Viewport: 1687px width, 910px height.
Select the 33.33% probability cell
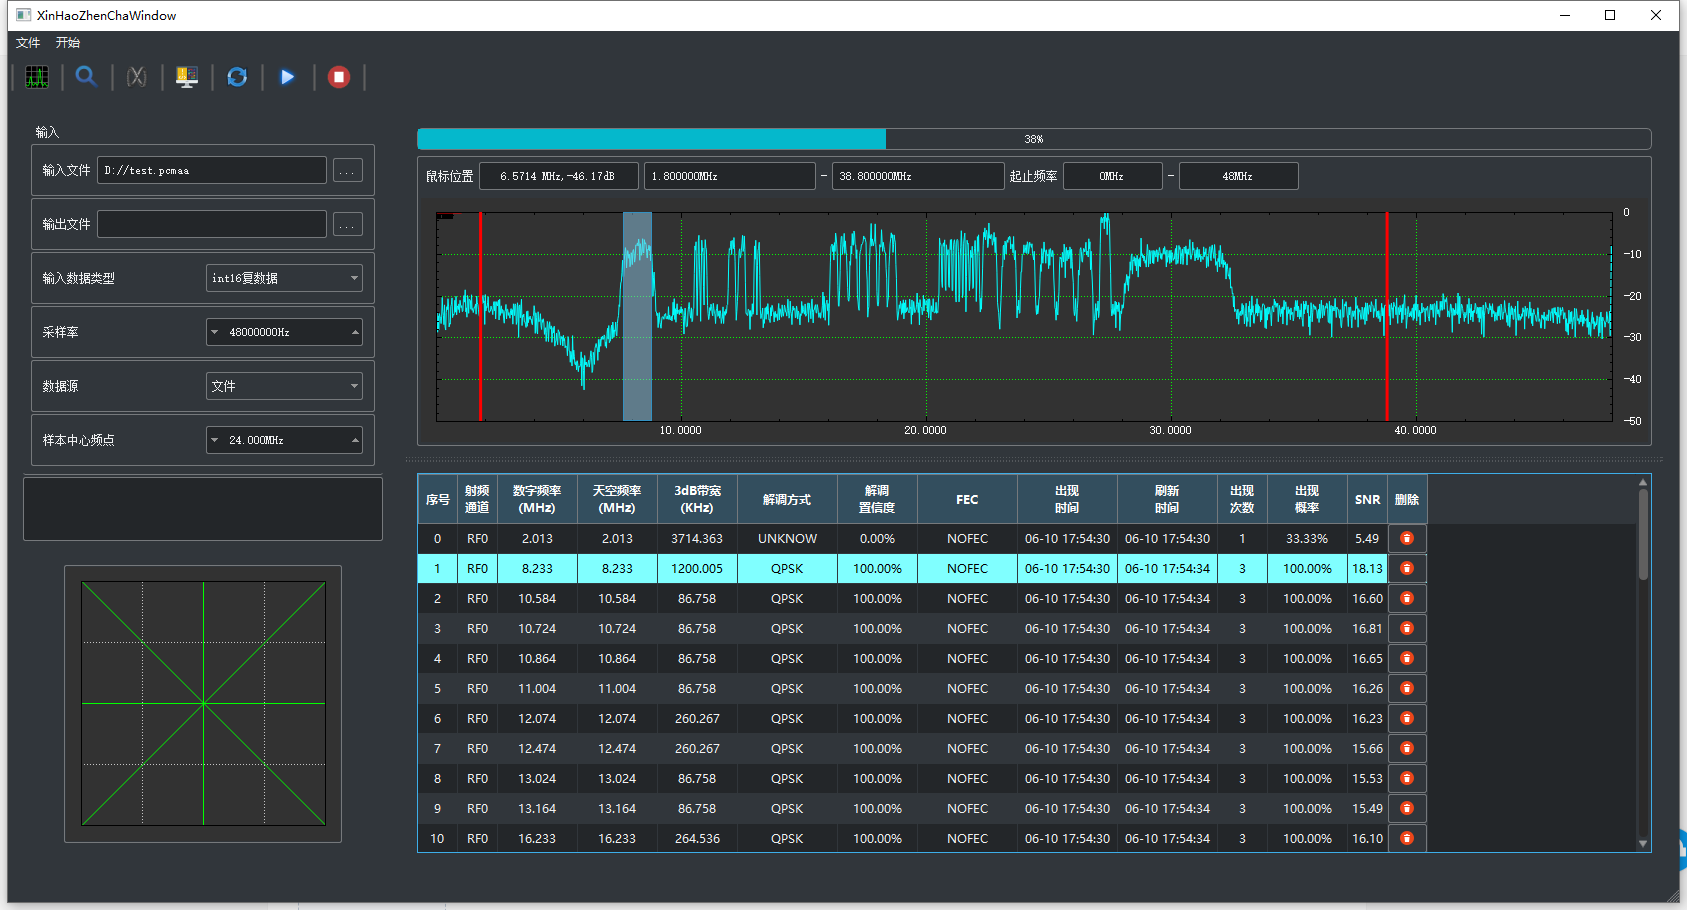1307,538
